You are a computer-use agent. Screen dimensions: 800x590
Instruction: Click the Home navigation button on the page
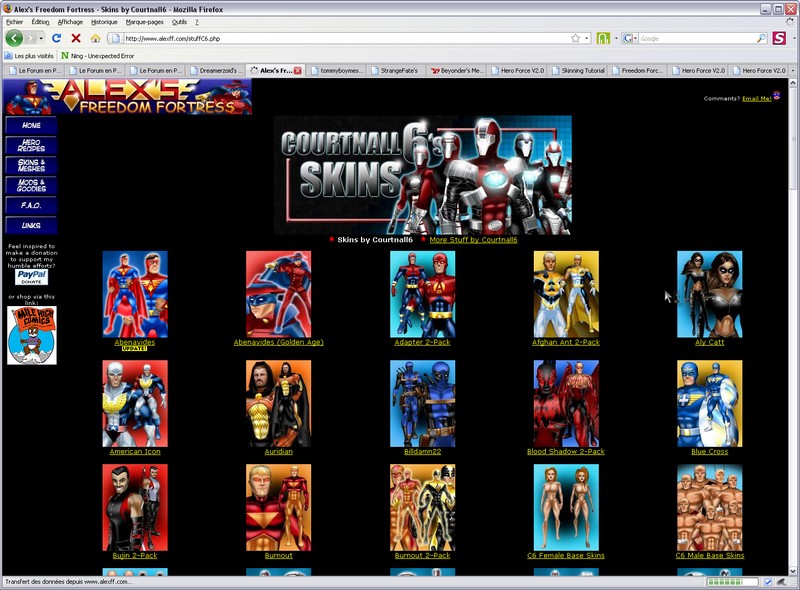31,125
